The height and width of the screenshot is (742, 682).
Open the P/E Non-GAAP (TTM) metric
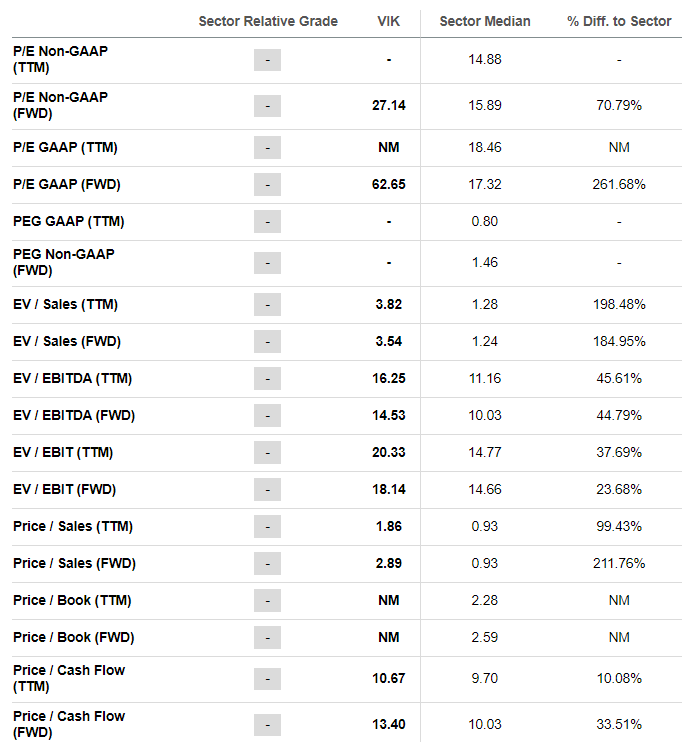tap(60, 60)
